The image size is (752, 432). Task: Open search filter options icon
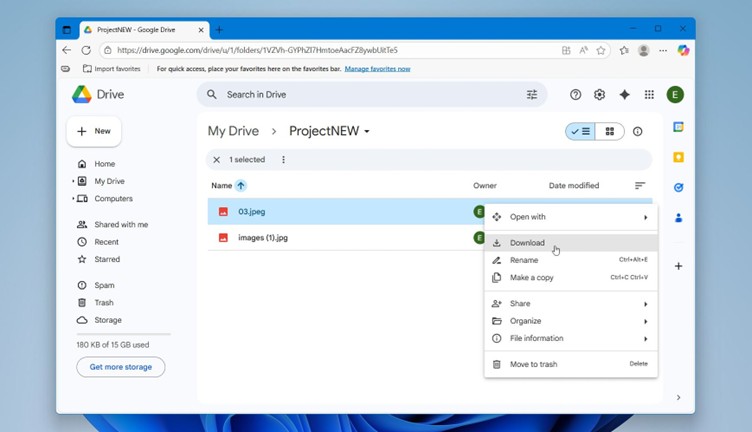(x=532, y=95)
